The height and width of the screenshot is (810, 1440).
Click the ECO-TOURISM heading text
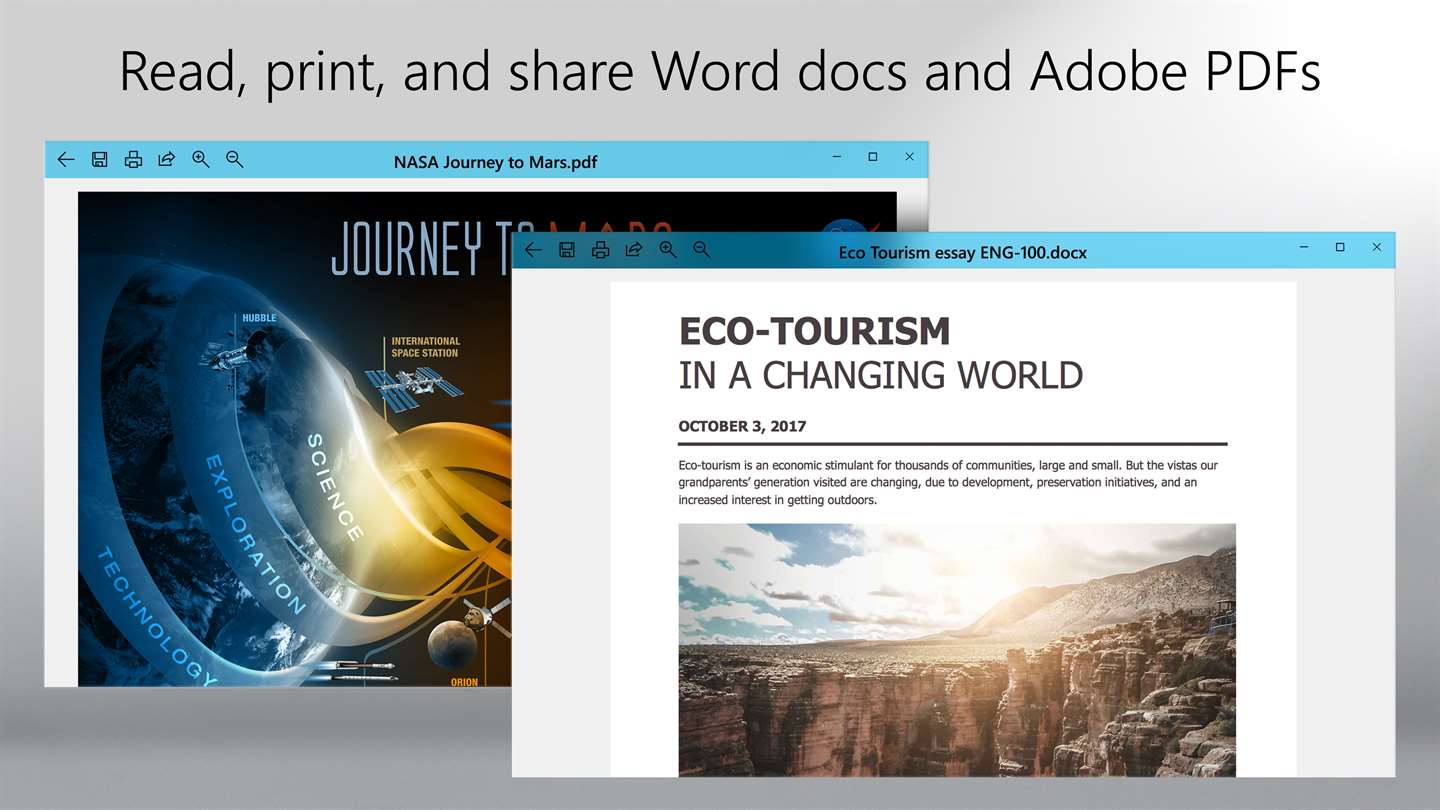coord(814,331)
